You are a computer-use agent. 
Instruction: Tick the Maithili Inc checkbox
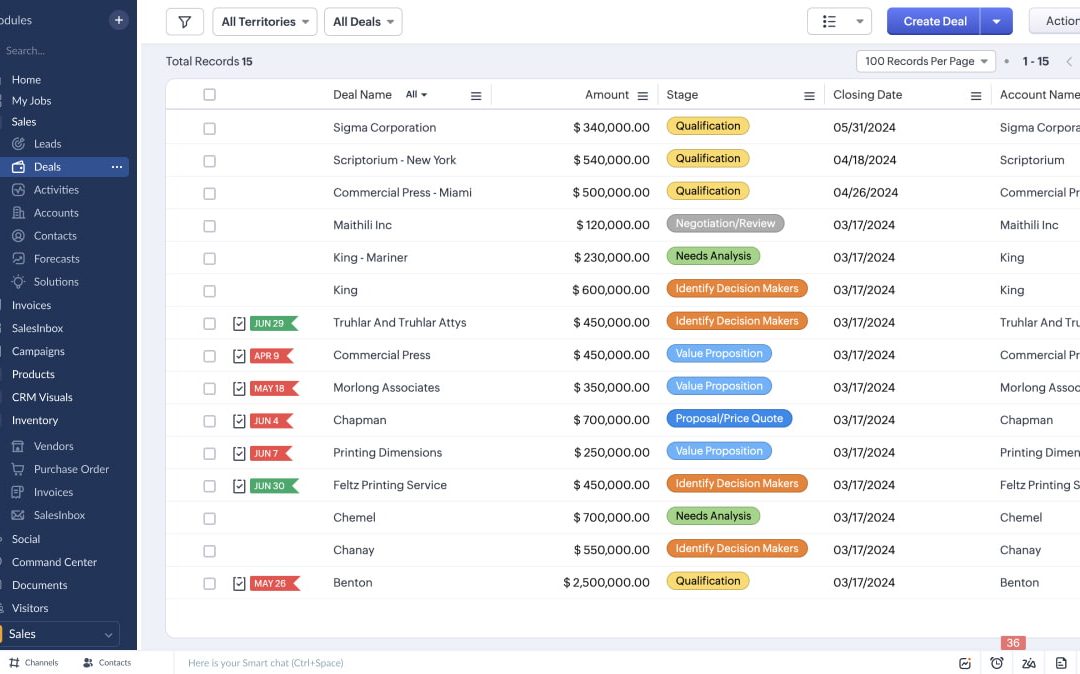[x=209, y=226]
